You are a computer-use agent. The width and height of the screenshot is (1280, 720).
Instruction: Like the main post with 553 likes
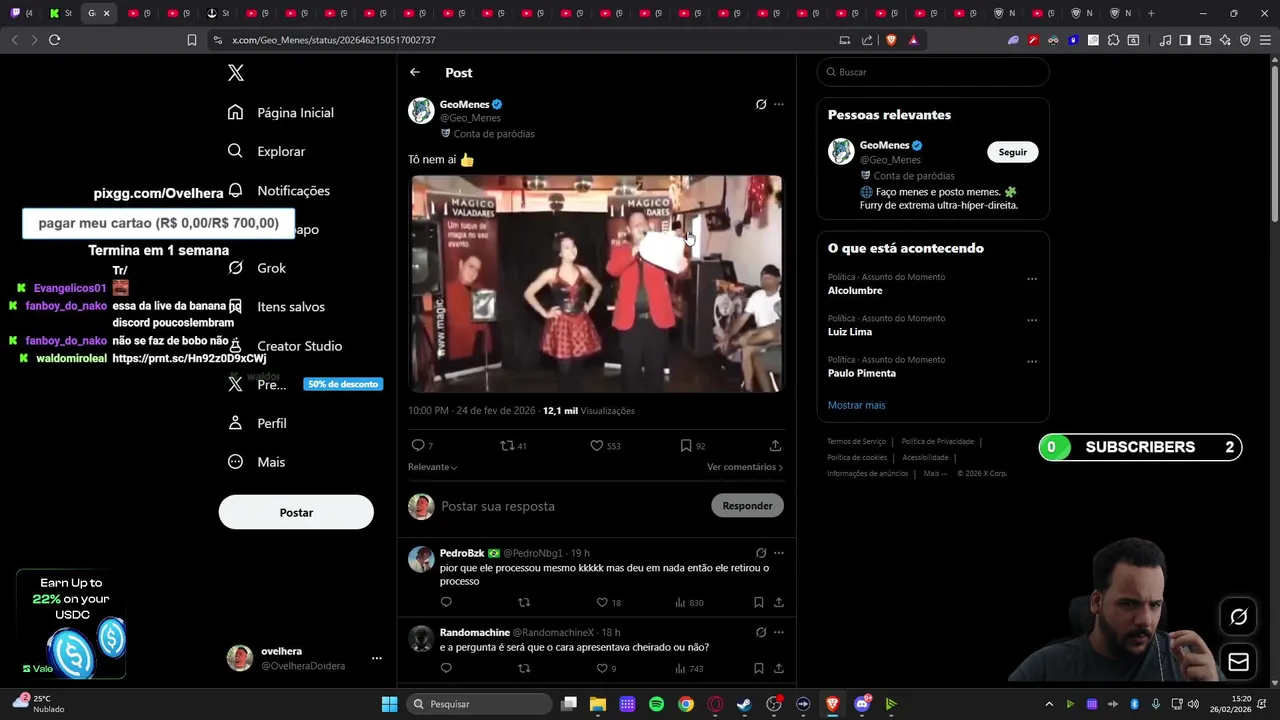coord(596,445)
